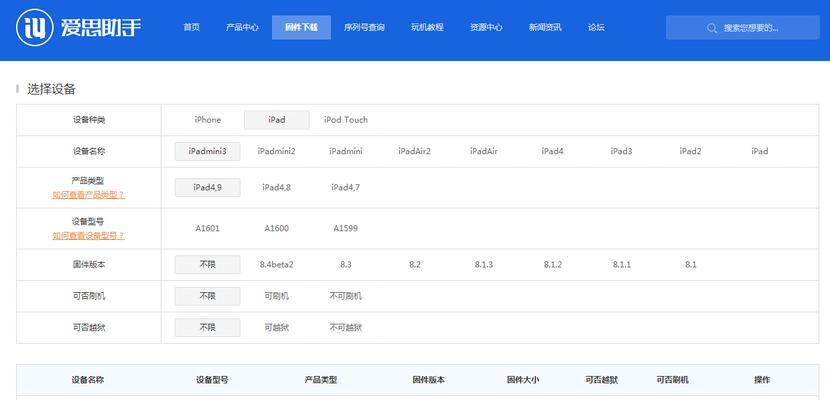Select product type iPad4,8
The width and height of the screenshot is (830, 400).
[x=276, y=187]
